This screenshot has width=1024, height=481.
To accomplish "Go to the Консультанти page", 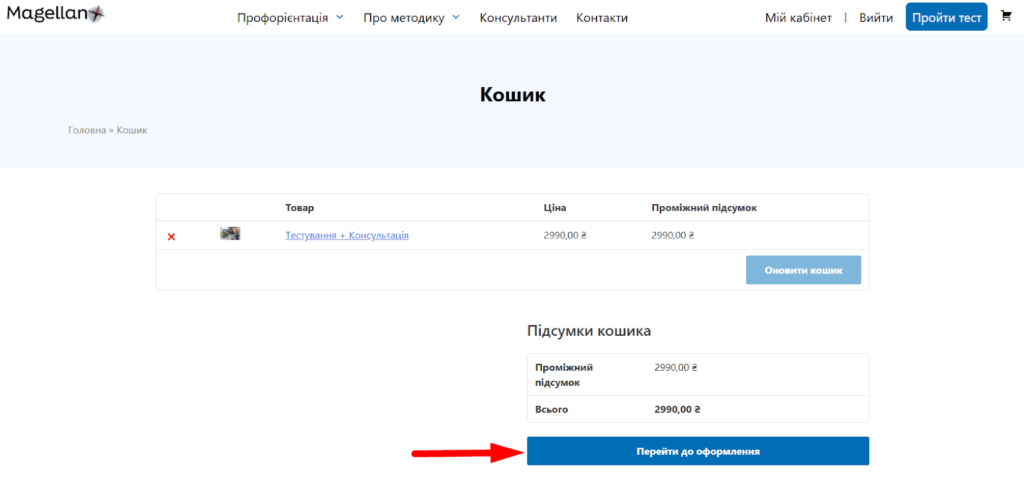I will 518,18.
